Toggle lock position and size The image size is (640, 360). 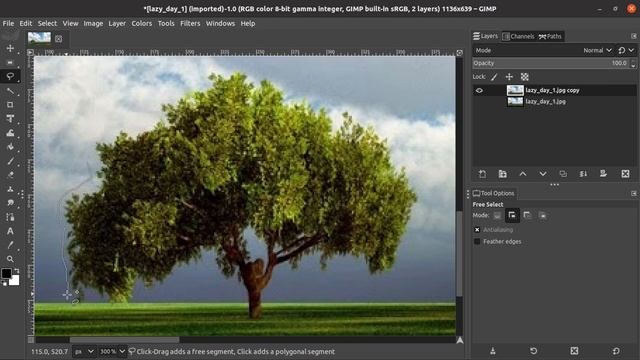tap(509, 77)
